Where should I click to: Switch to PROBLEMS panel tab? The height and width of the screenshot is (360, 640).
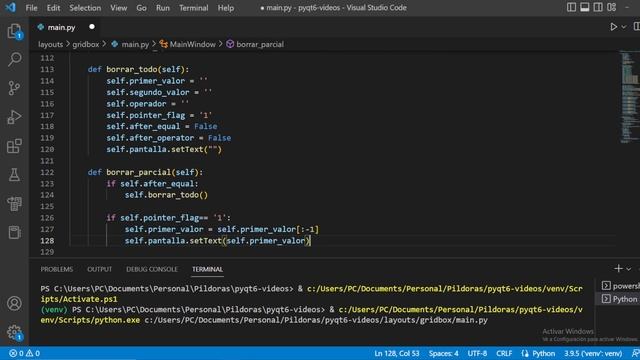57,269
